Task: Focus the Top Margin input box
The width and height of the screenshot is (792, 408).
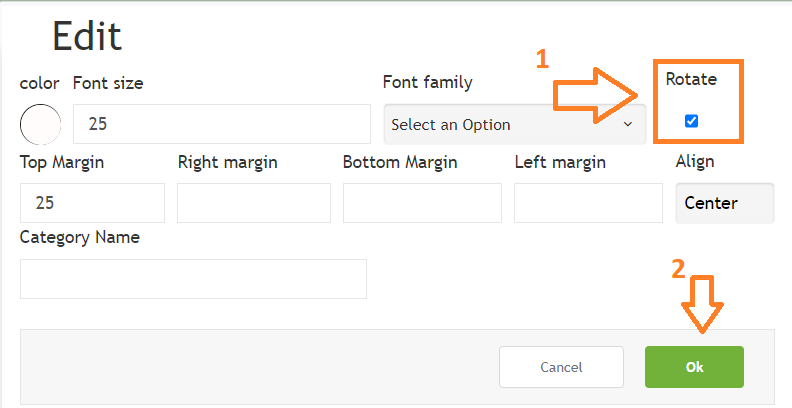Action: click(x=92, y=202)
